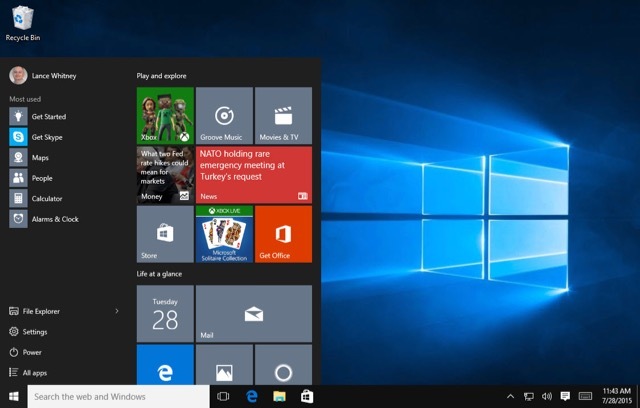Open All apps list

(34, 373)
